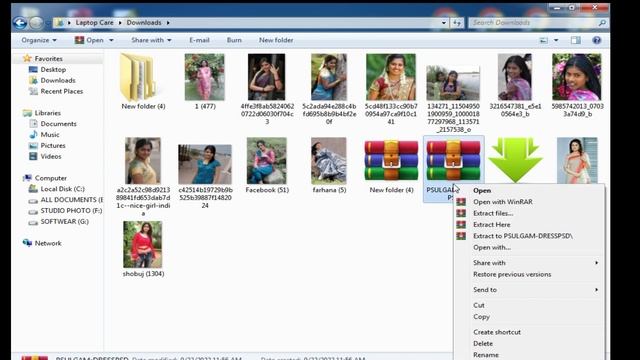The image size is (640, 360).
Task: Click the New folder toolbar button
Action: click(276, 40)
